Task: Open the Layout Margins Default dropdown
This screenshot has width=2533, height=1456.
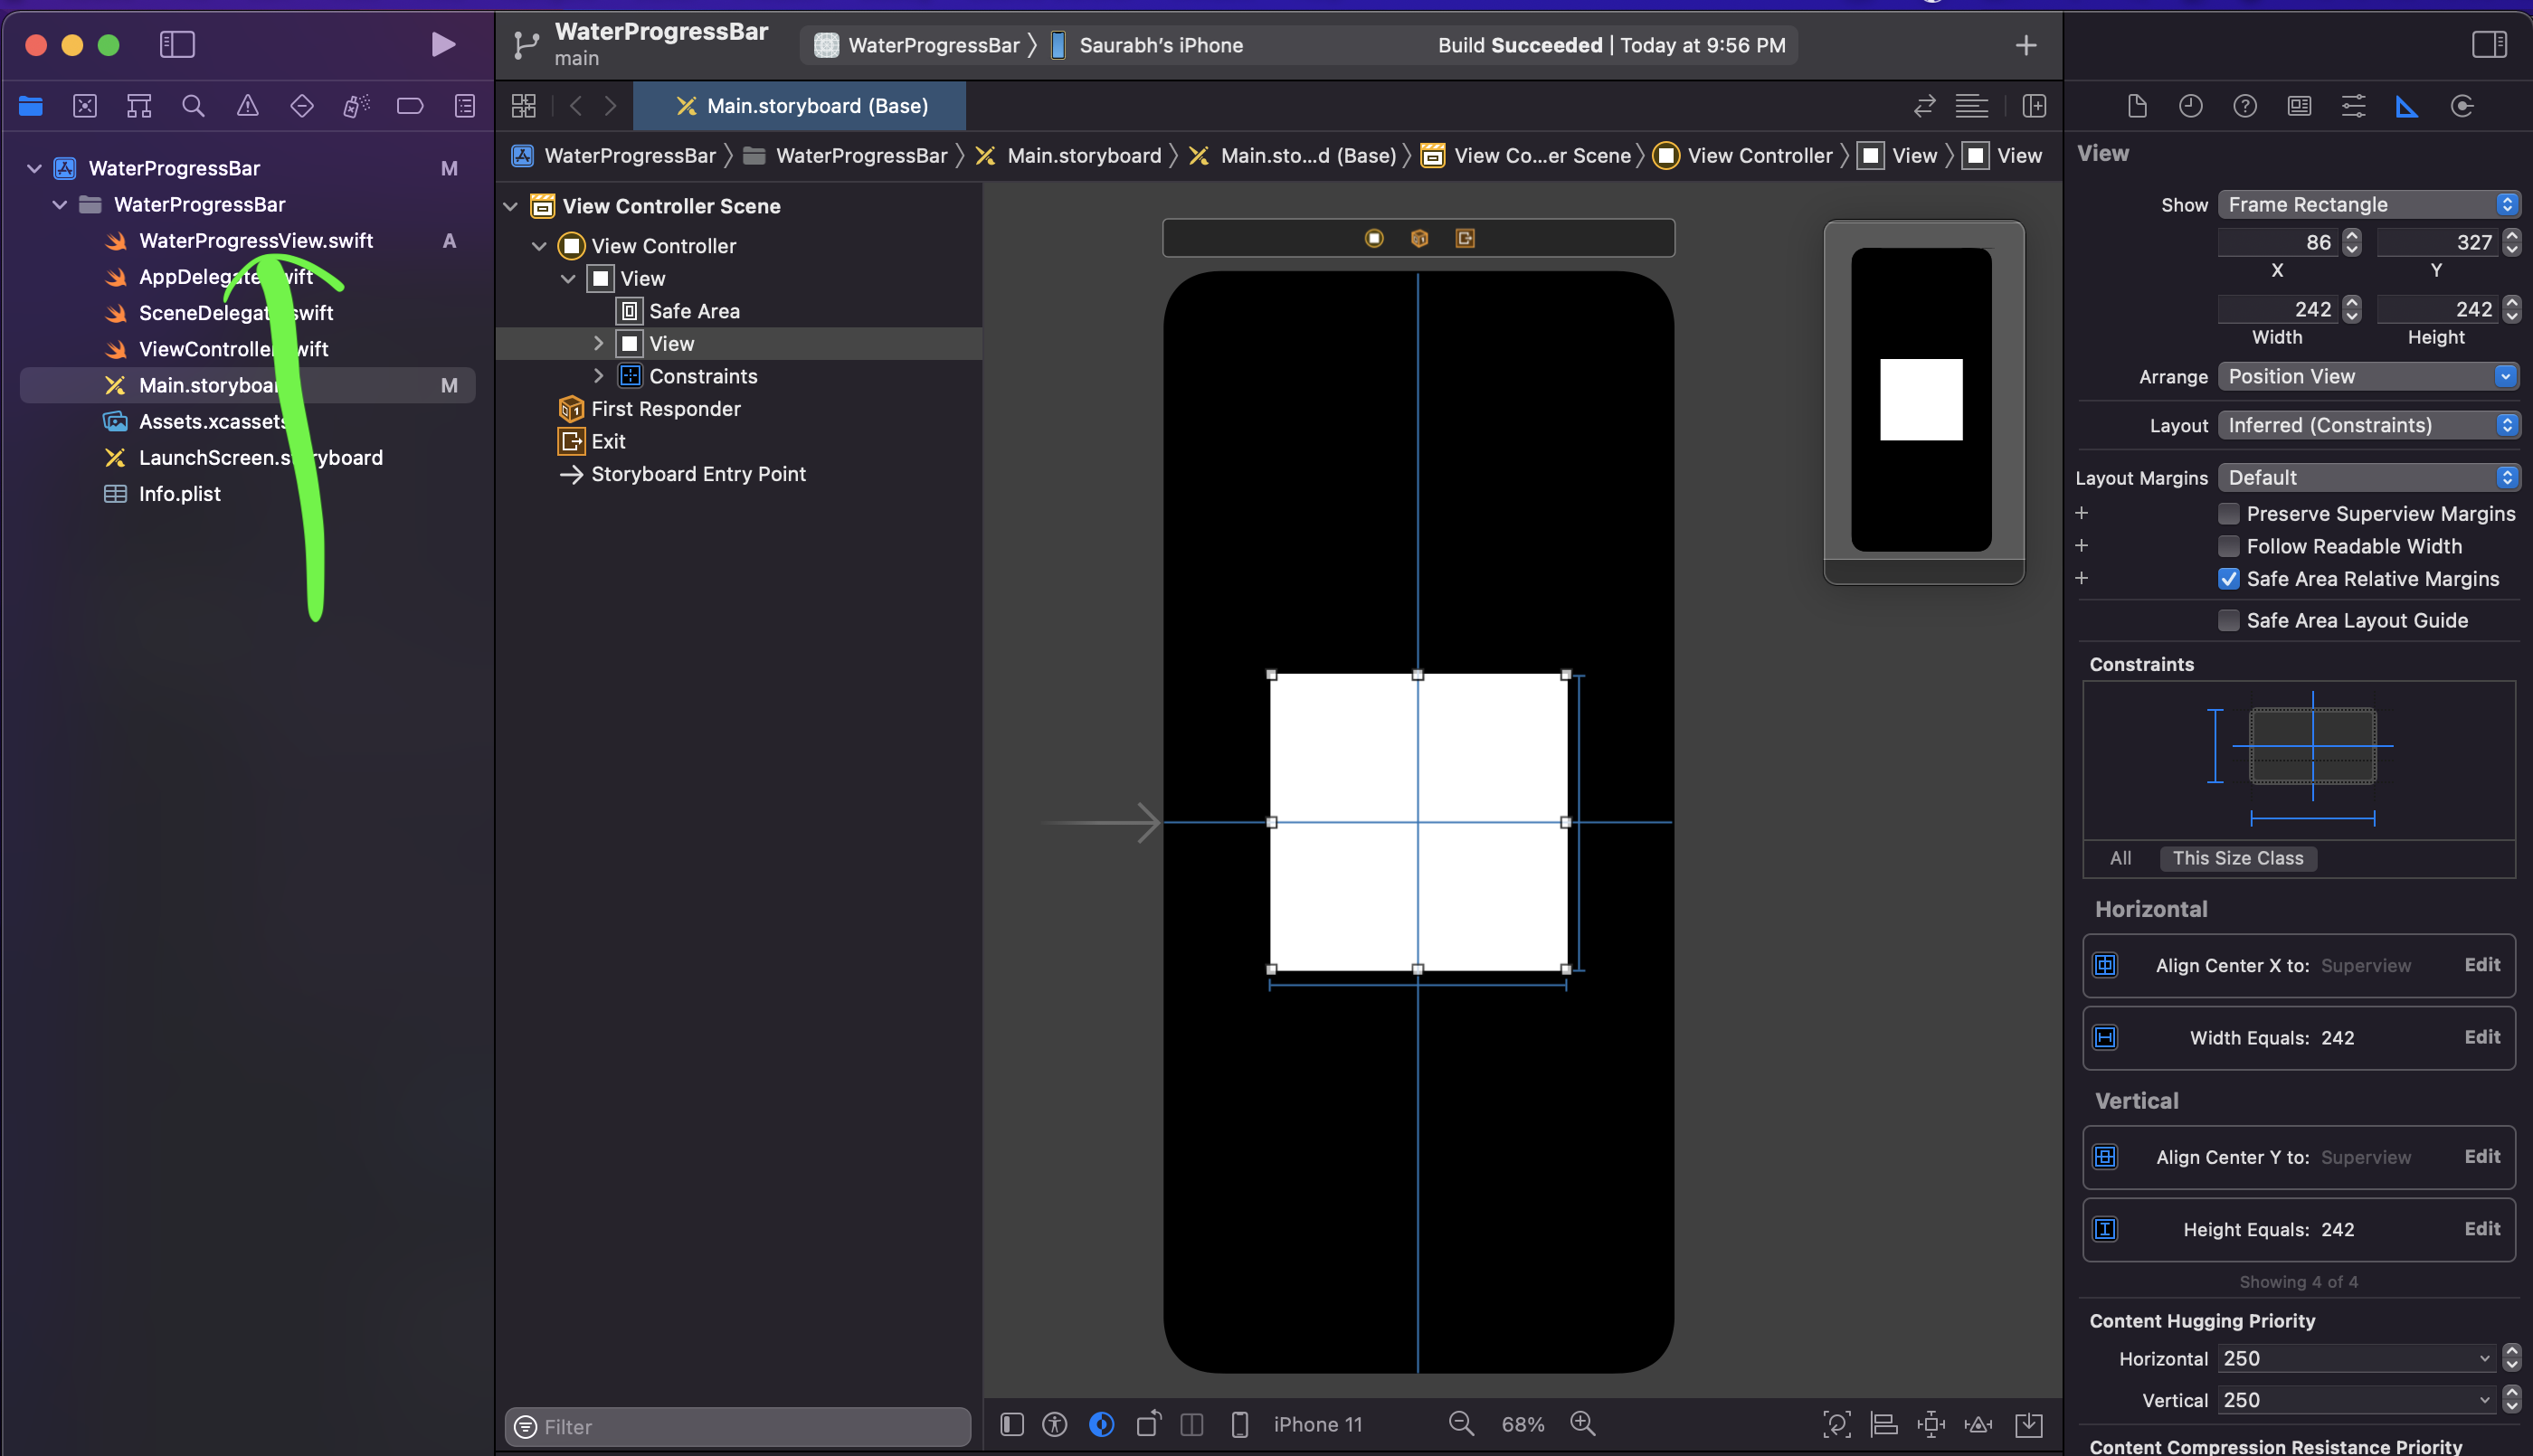Action: (x=2368, y=478)
